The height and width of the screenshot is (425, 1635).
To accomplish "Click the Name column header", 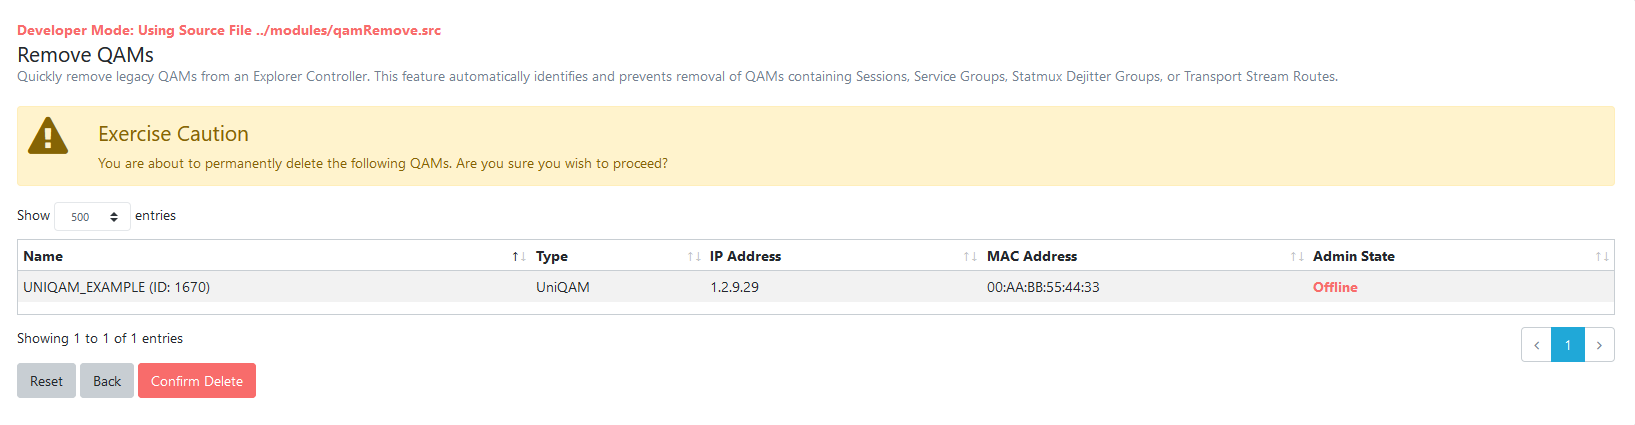I will point(274,256).
